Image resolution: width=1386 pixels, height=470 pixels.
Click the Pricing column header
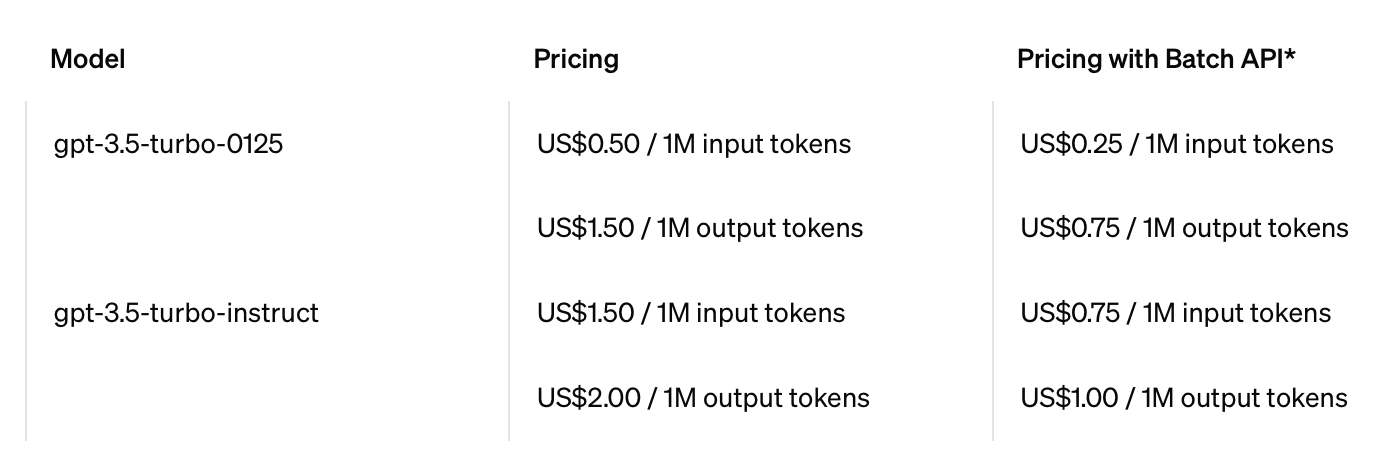[x=576, y=59]
